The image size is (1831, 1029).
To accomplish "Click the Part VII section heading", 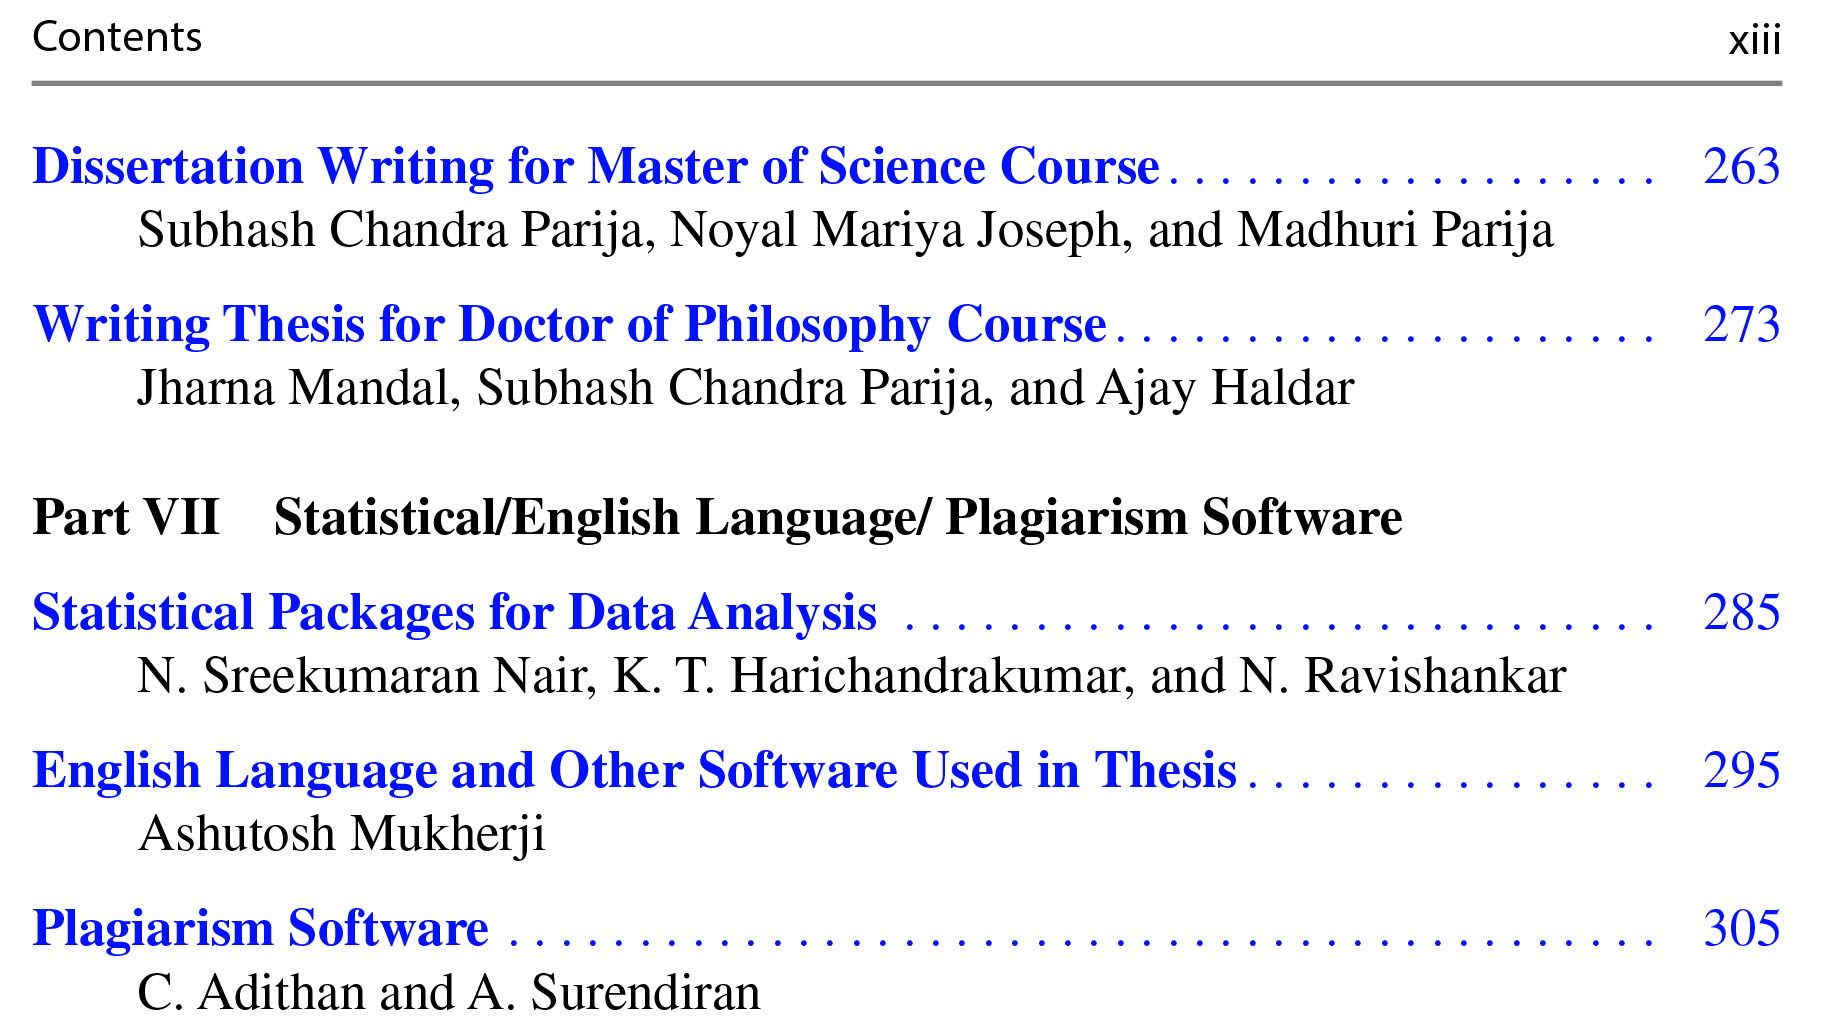I will [x=716, y=518].
